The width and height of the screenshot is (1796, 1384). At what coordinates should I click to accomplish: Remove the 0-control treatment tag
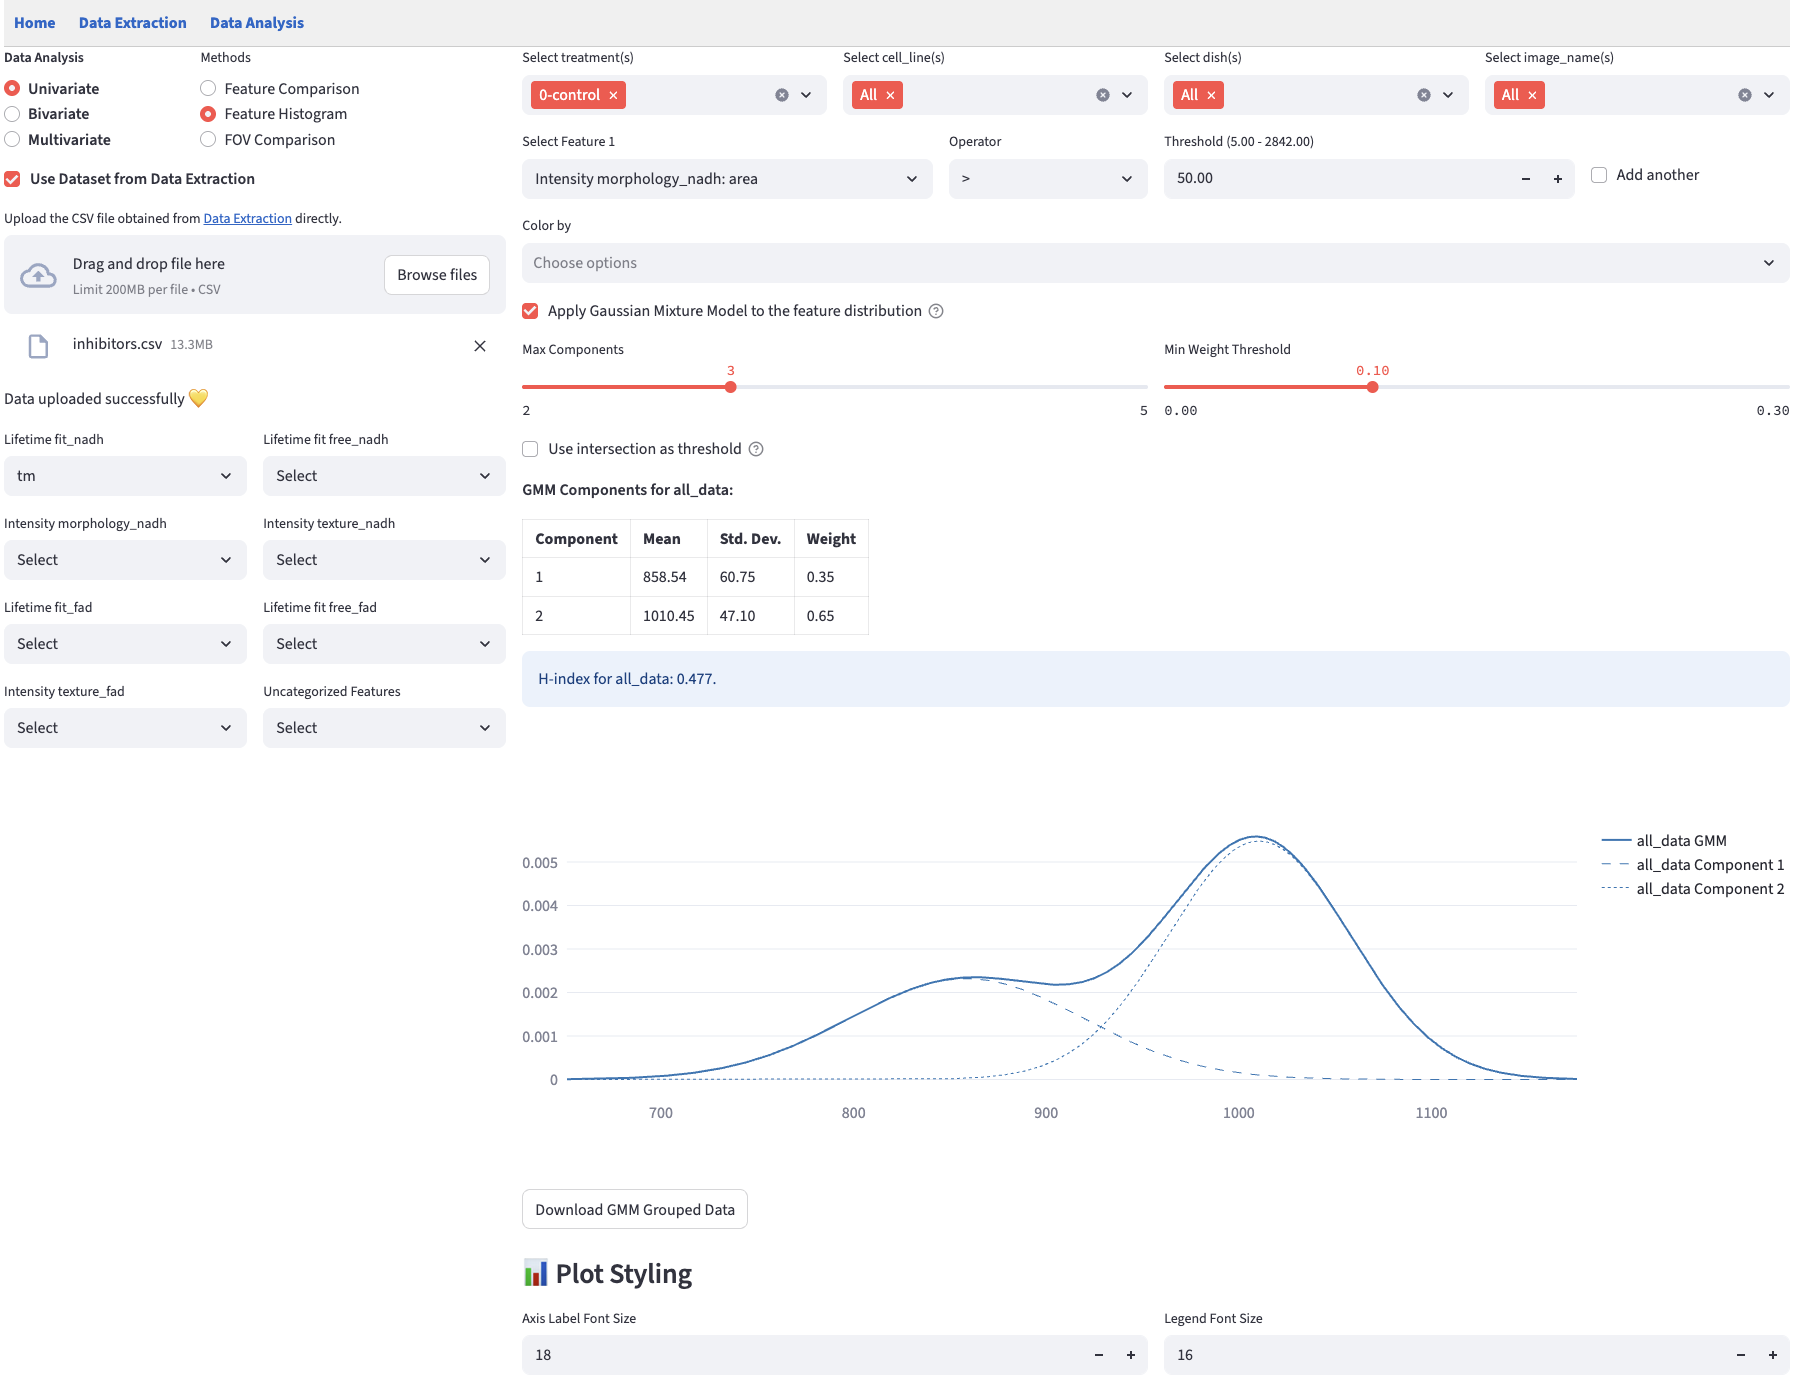click(x=613, y=95)
